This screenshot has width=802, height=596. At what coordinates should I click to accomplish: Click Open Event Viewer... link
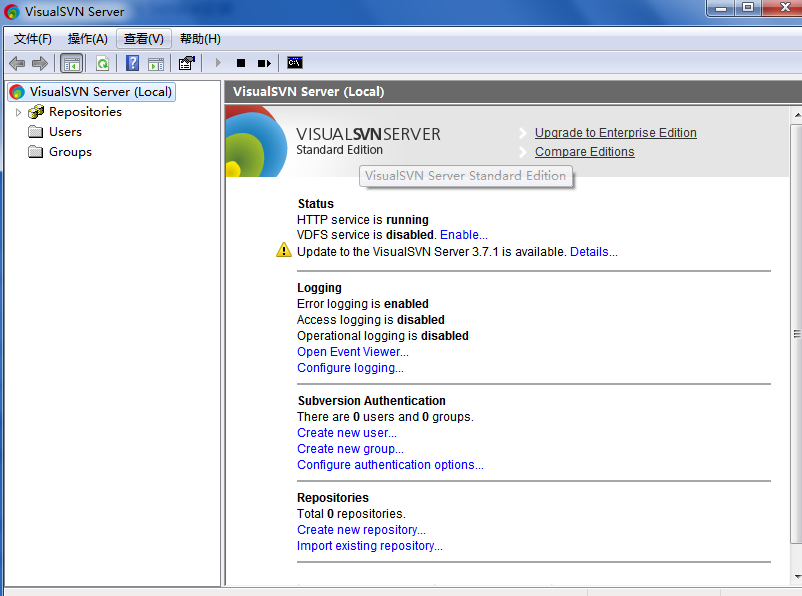(x=353, y=352)
